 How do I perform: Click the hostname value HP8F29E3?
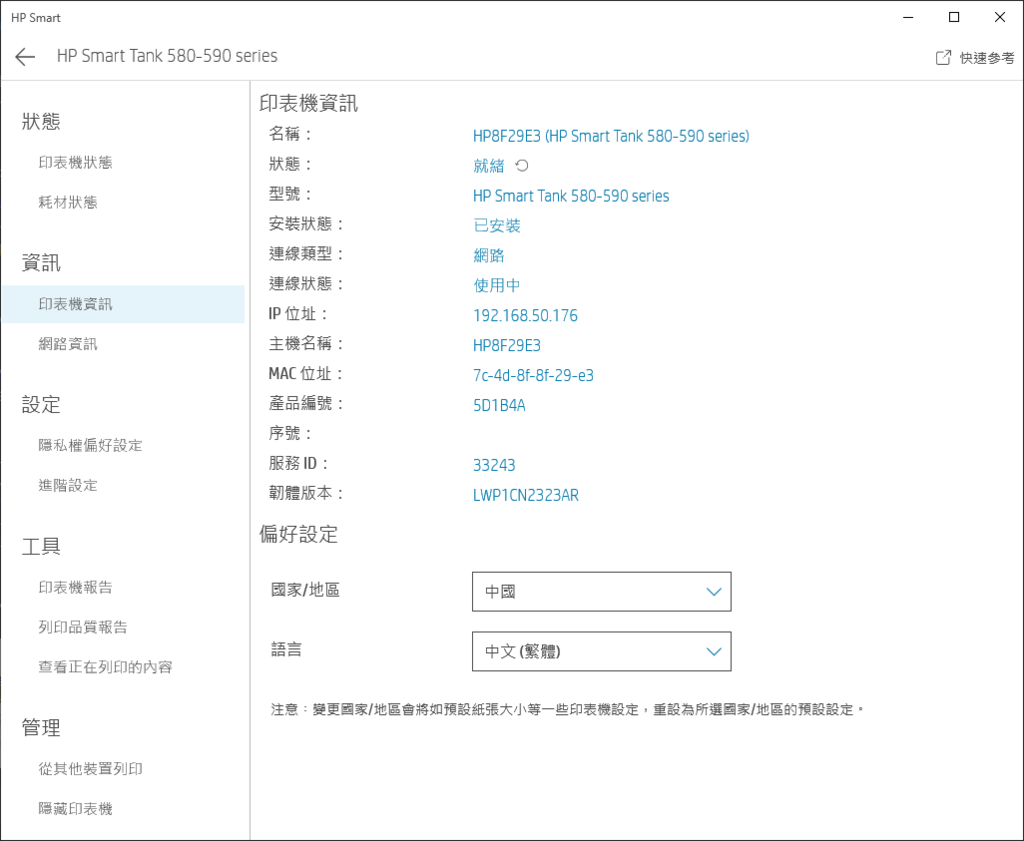click(507, 345)
